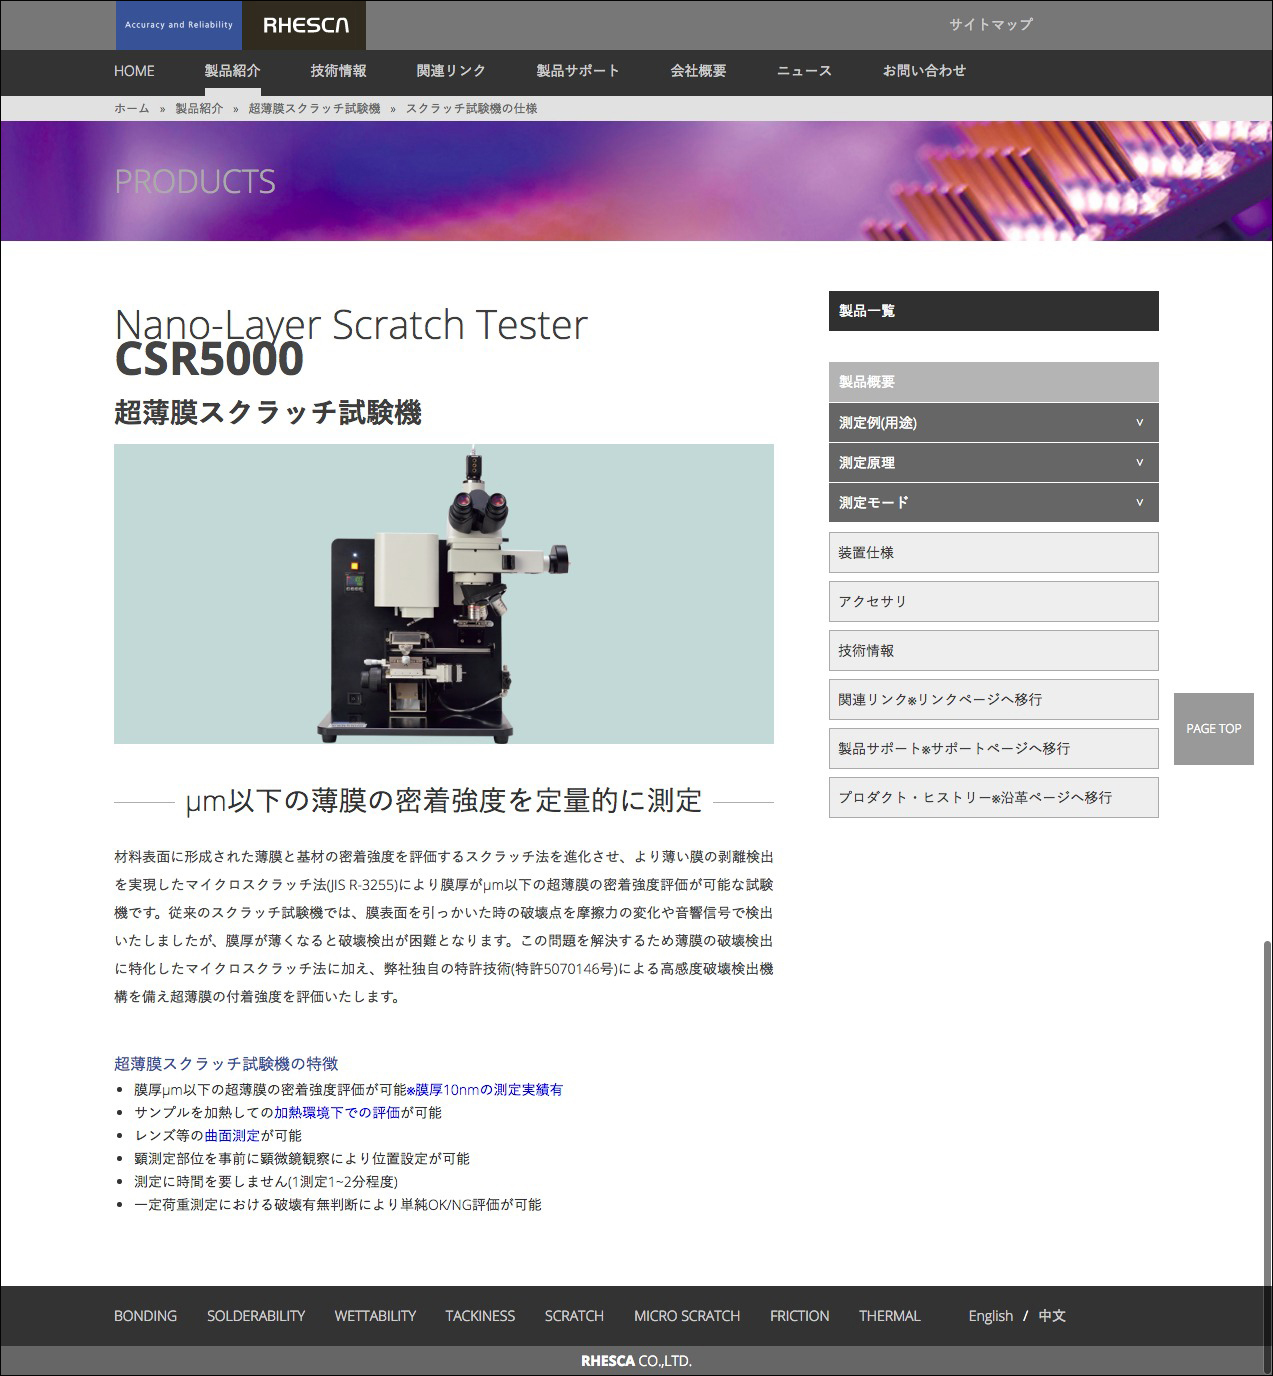The height and width of the screenshot is (1376, 1273).
Task: Expand 測定例(用途) sidebar section
Action: pos(994,423)
